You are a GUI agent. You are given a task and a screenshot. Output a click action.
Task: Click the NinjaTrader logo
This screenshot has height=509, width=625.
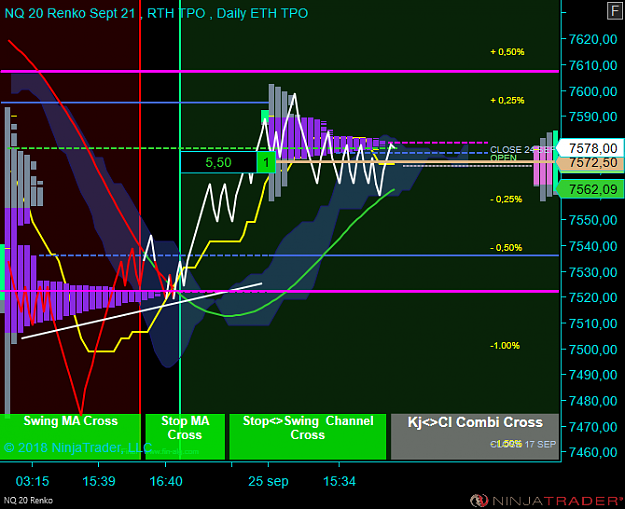pos(546,500)
